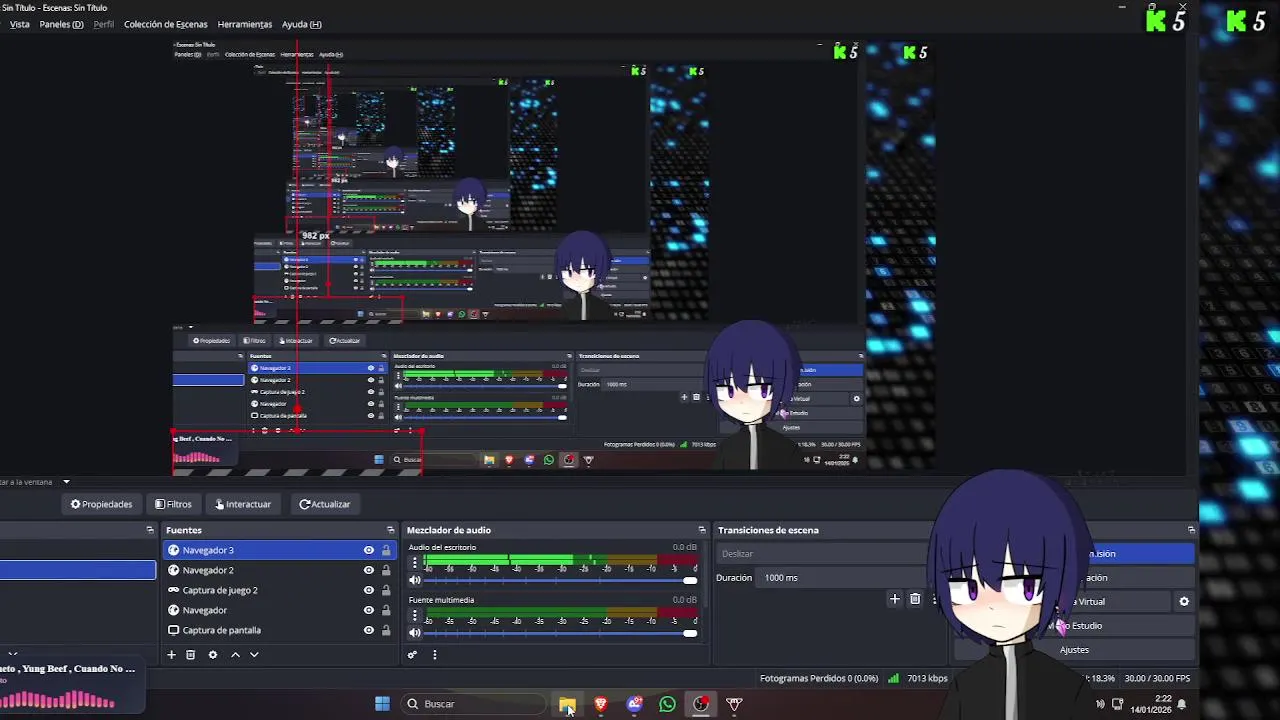Image resolution: width=1280 pixels, height=720 pixels.
Task: Open the Ajustes button in controls
Action: 1074,650
